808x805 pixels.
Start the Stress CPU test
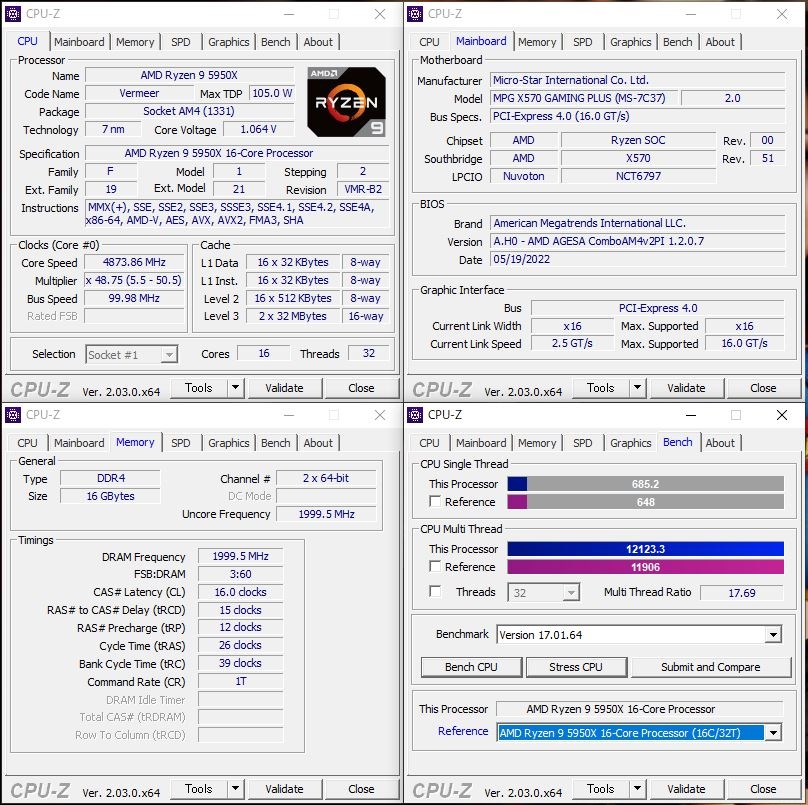coord(576,667)
